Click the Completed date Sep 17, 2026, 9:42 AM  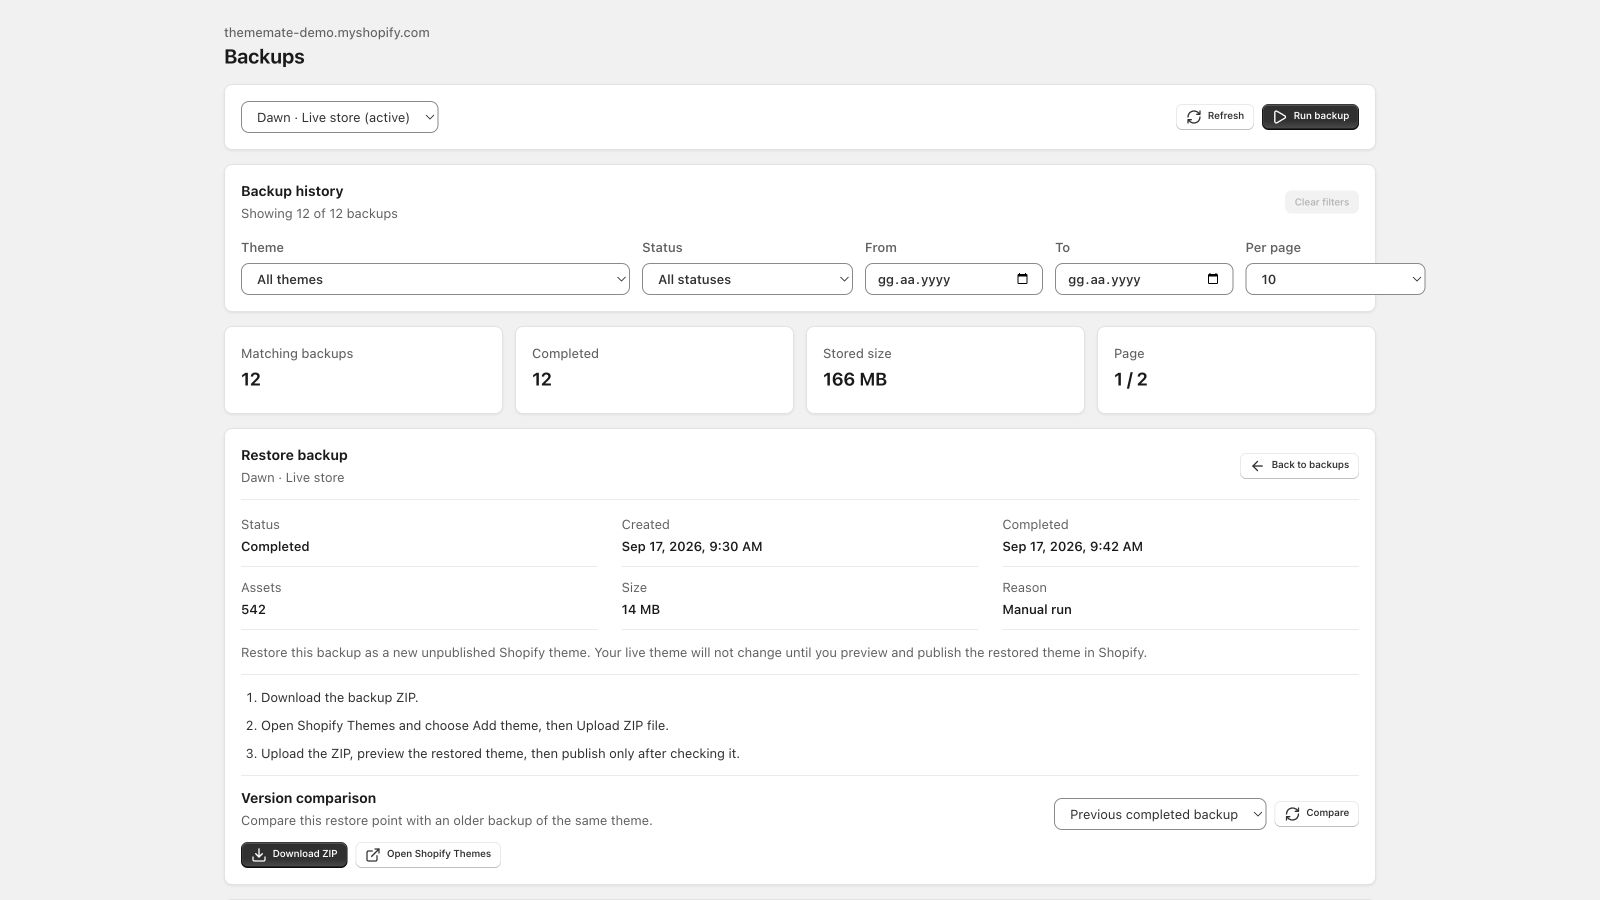pos(1072,546)
